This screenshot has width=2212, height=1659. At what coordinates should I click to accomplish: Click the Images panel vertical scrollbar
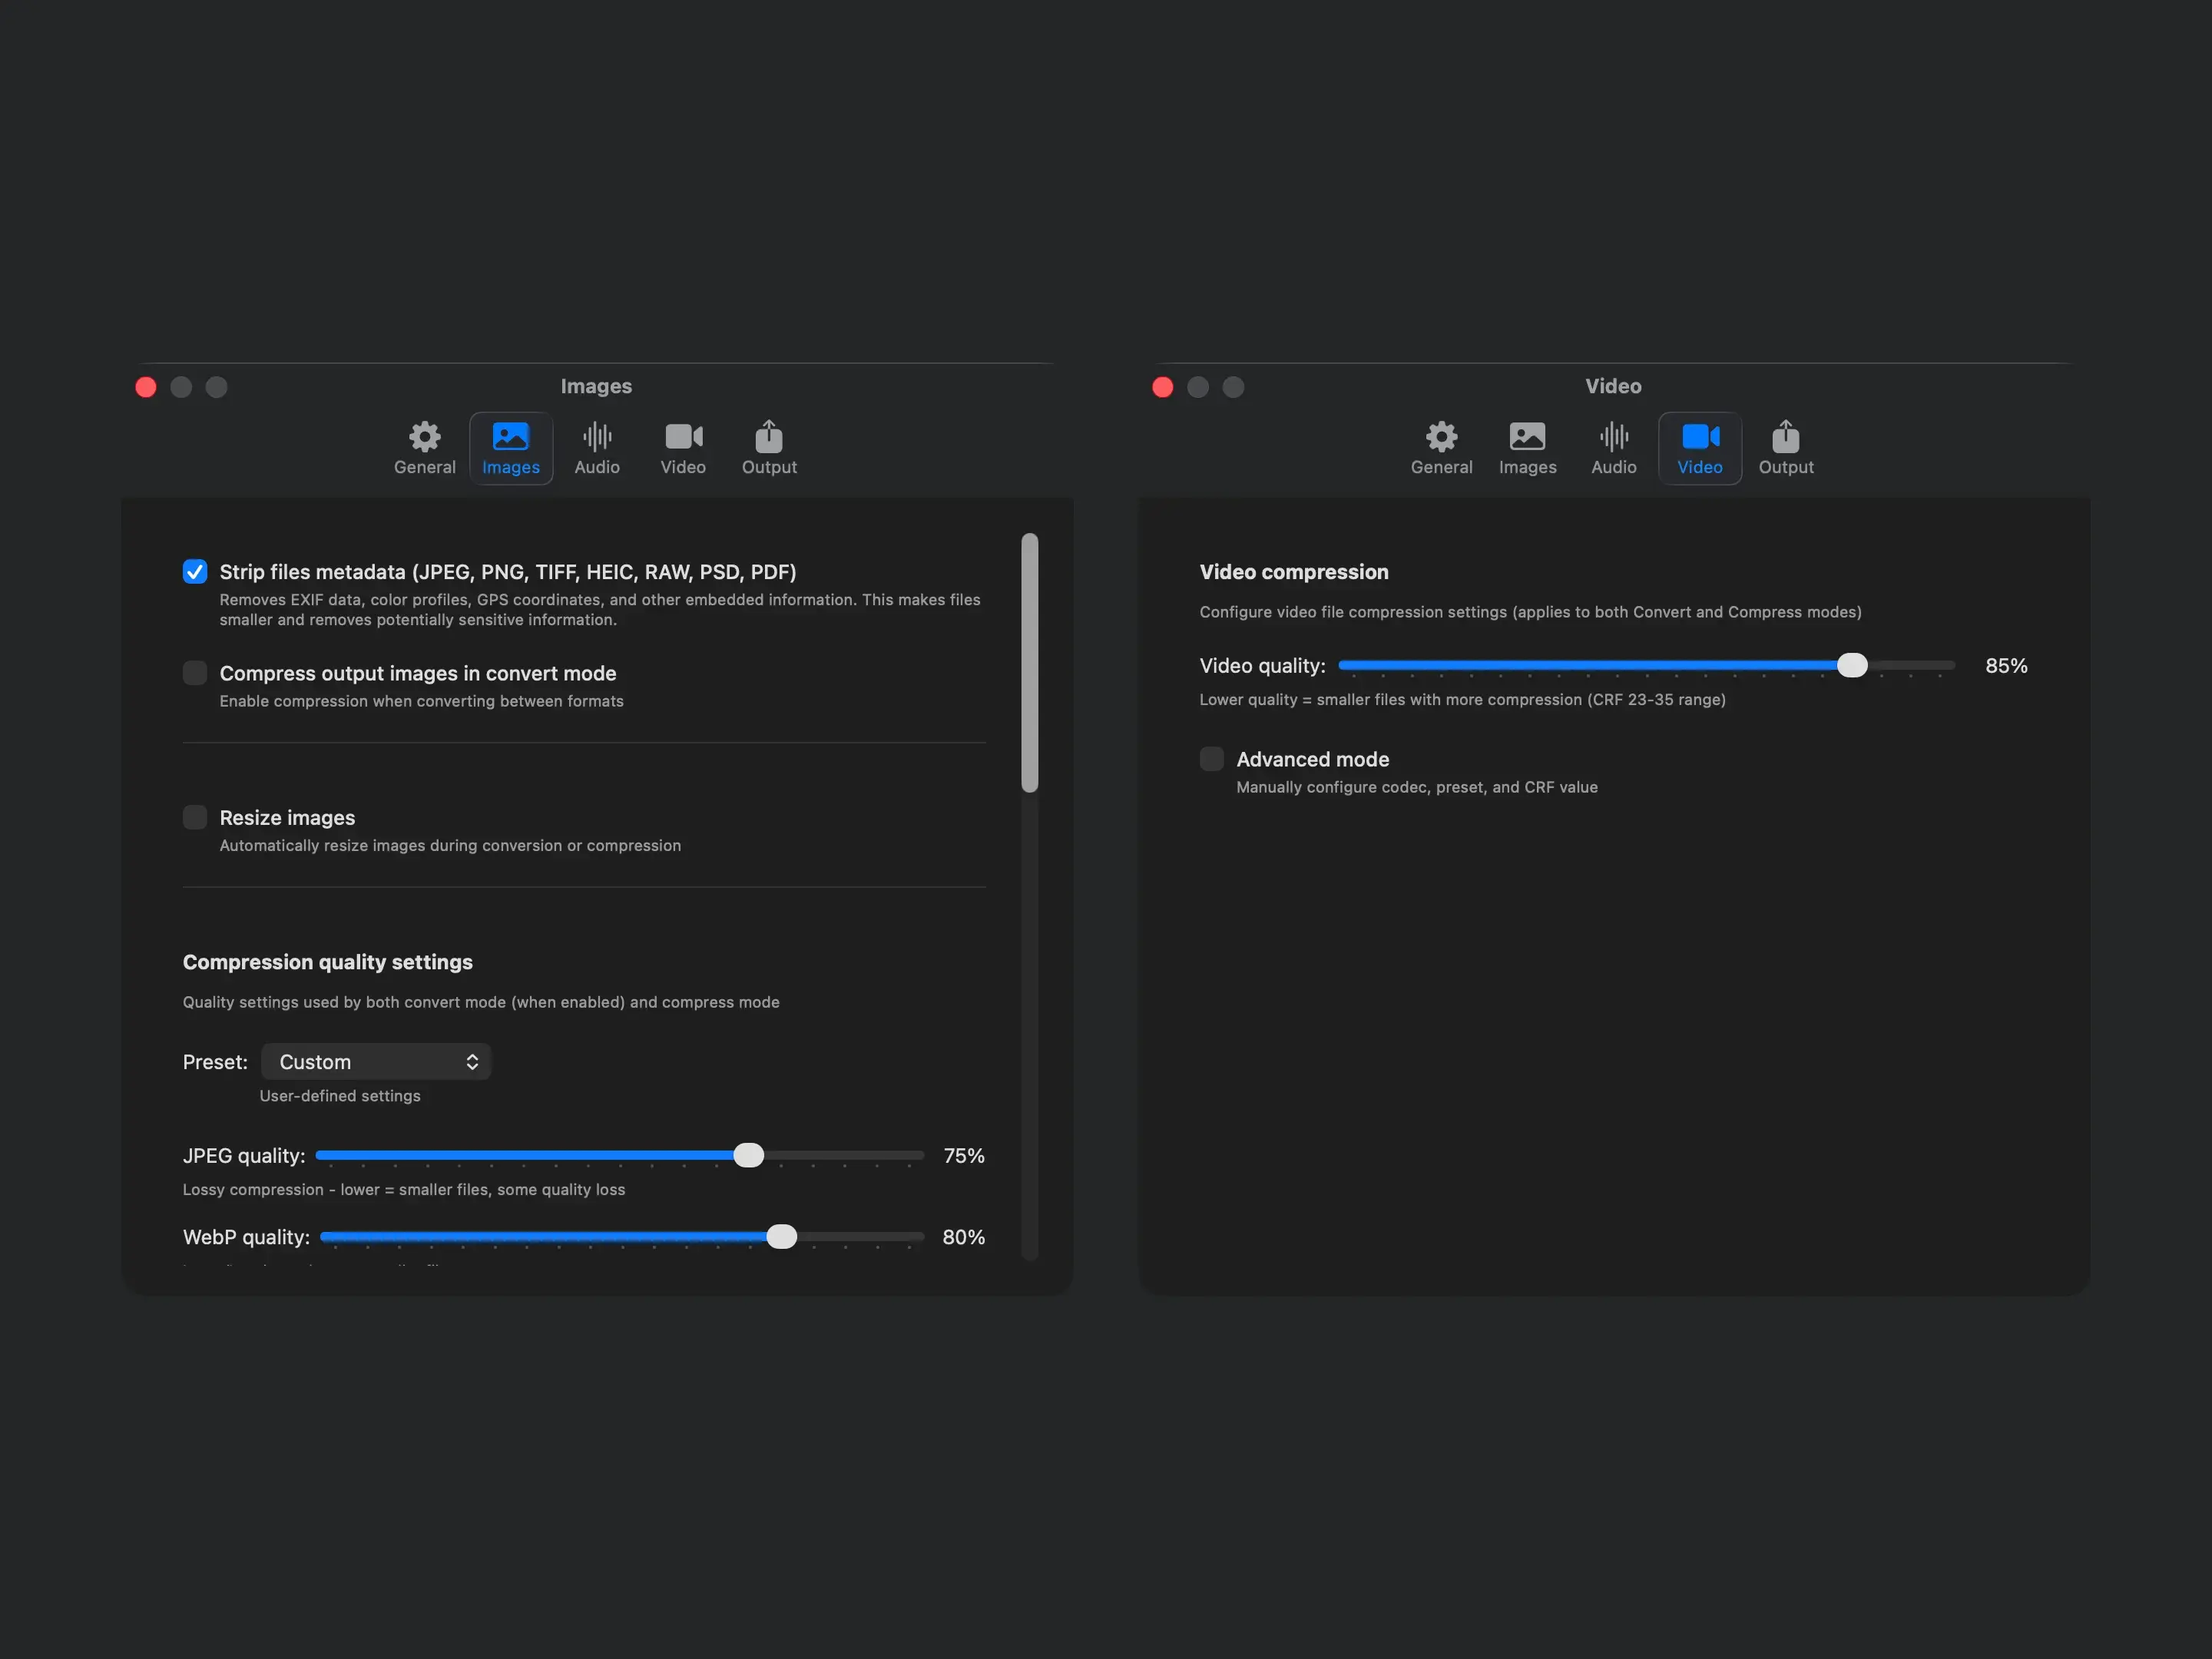point(1029,663)
